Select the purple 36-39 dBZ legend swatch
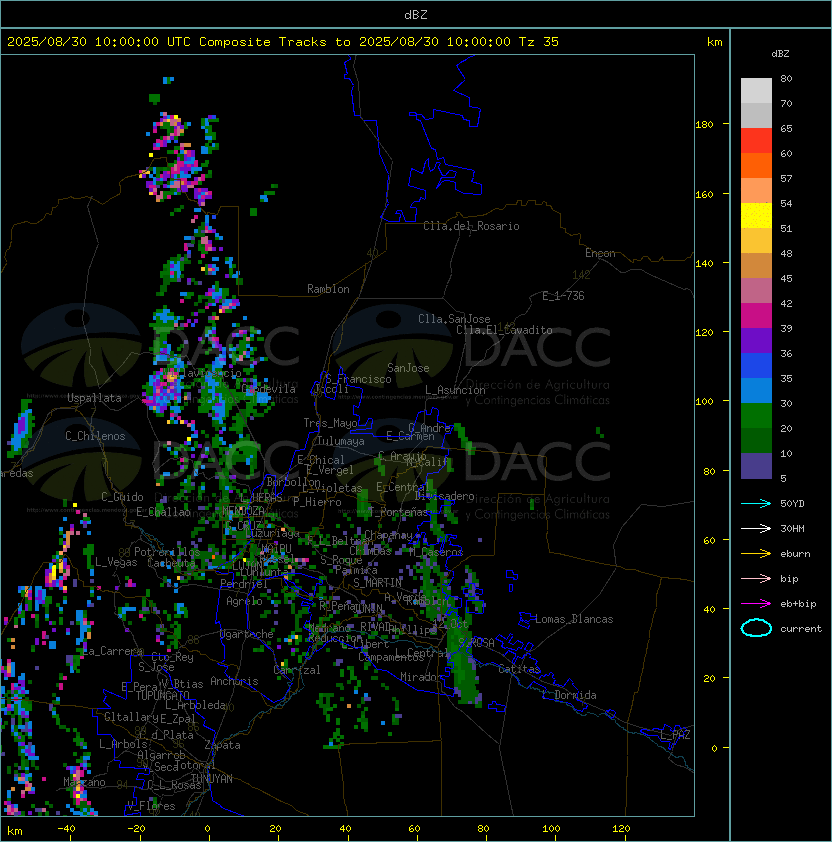 click(756, 340)
